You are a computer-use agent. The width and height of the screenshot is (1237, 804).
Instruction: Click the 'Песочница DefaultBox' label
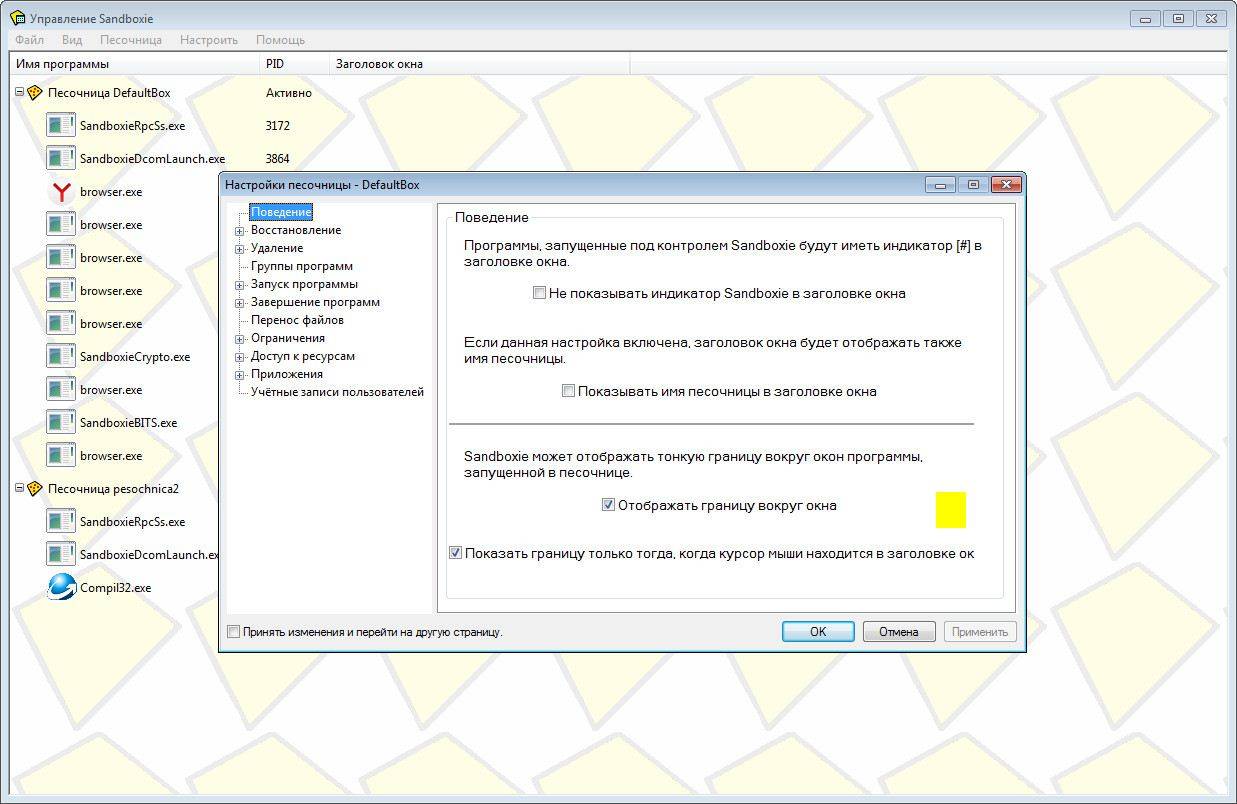tap(109, 93)
